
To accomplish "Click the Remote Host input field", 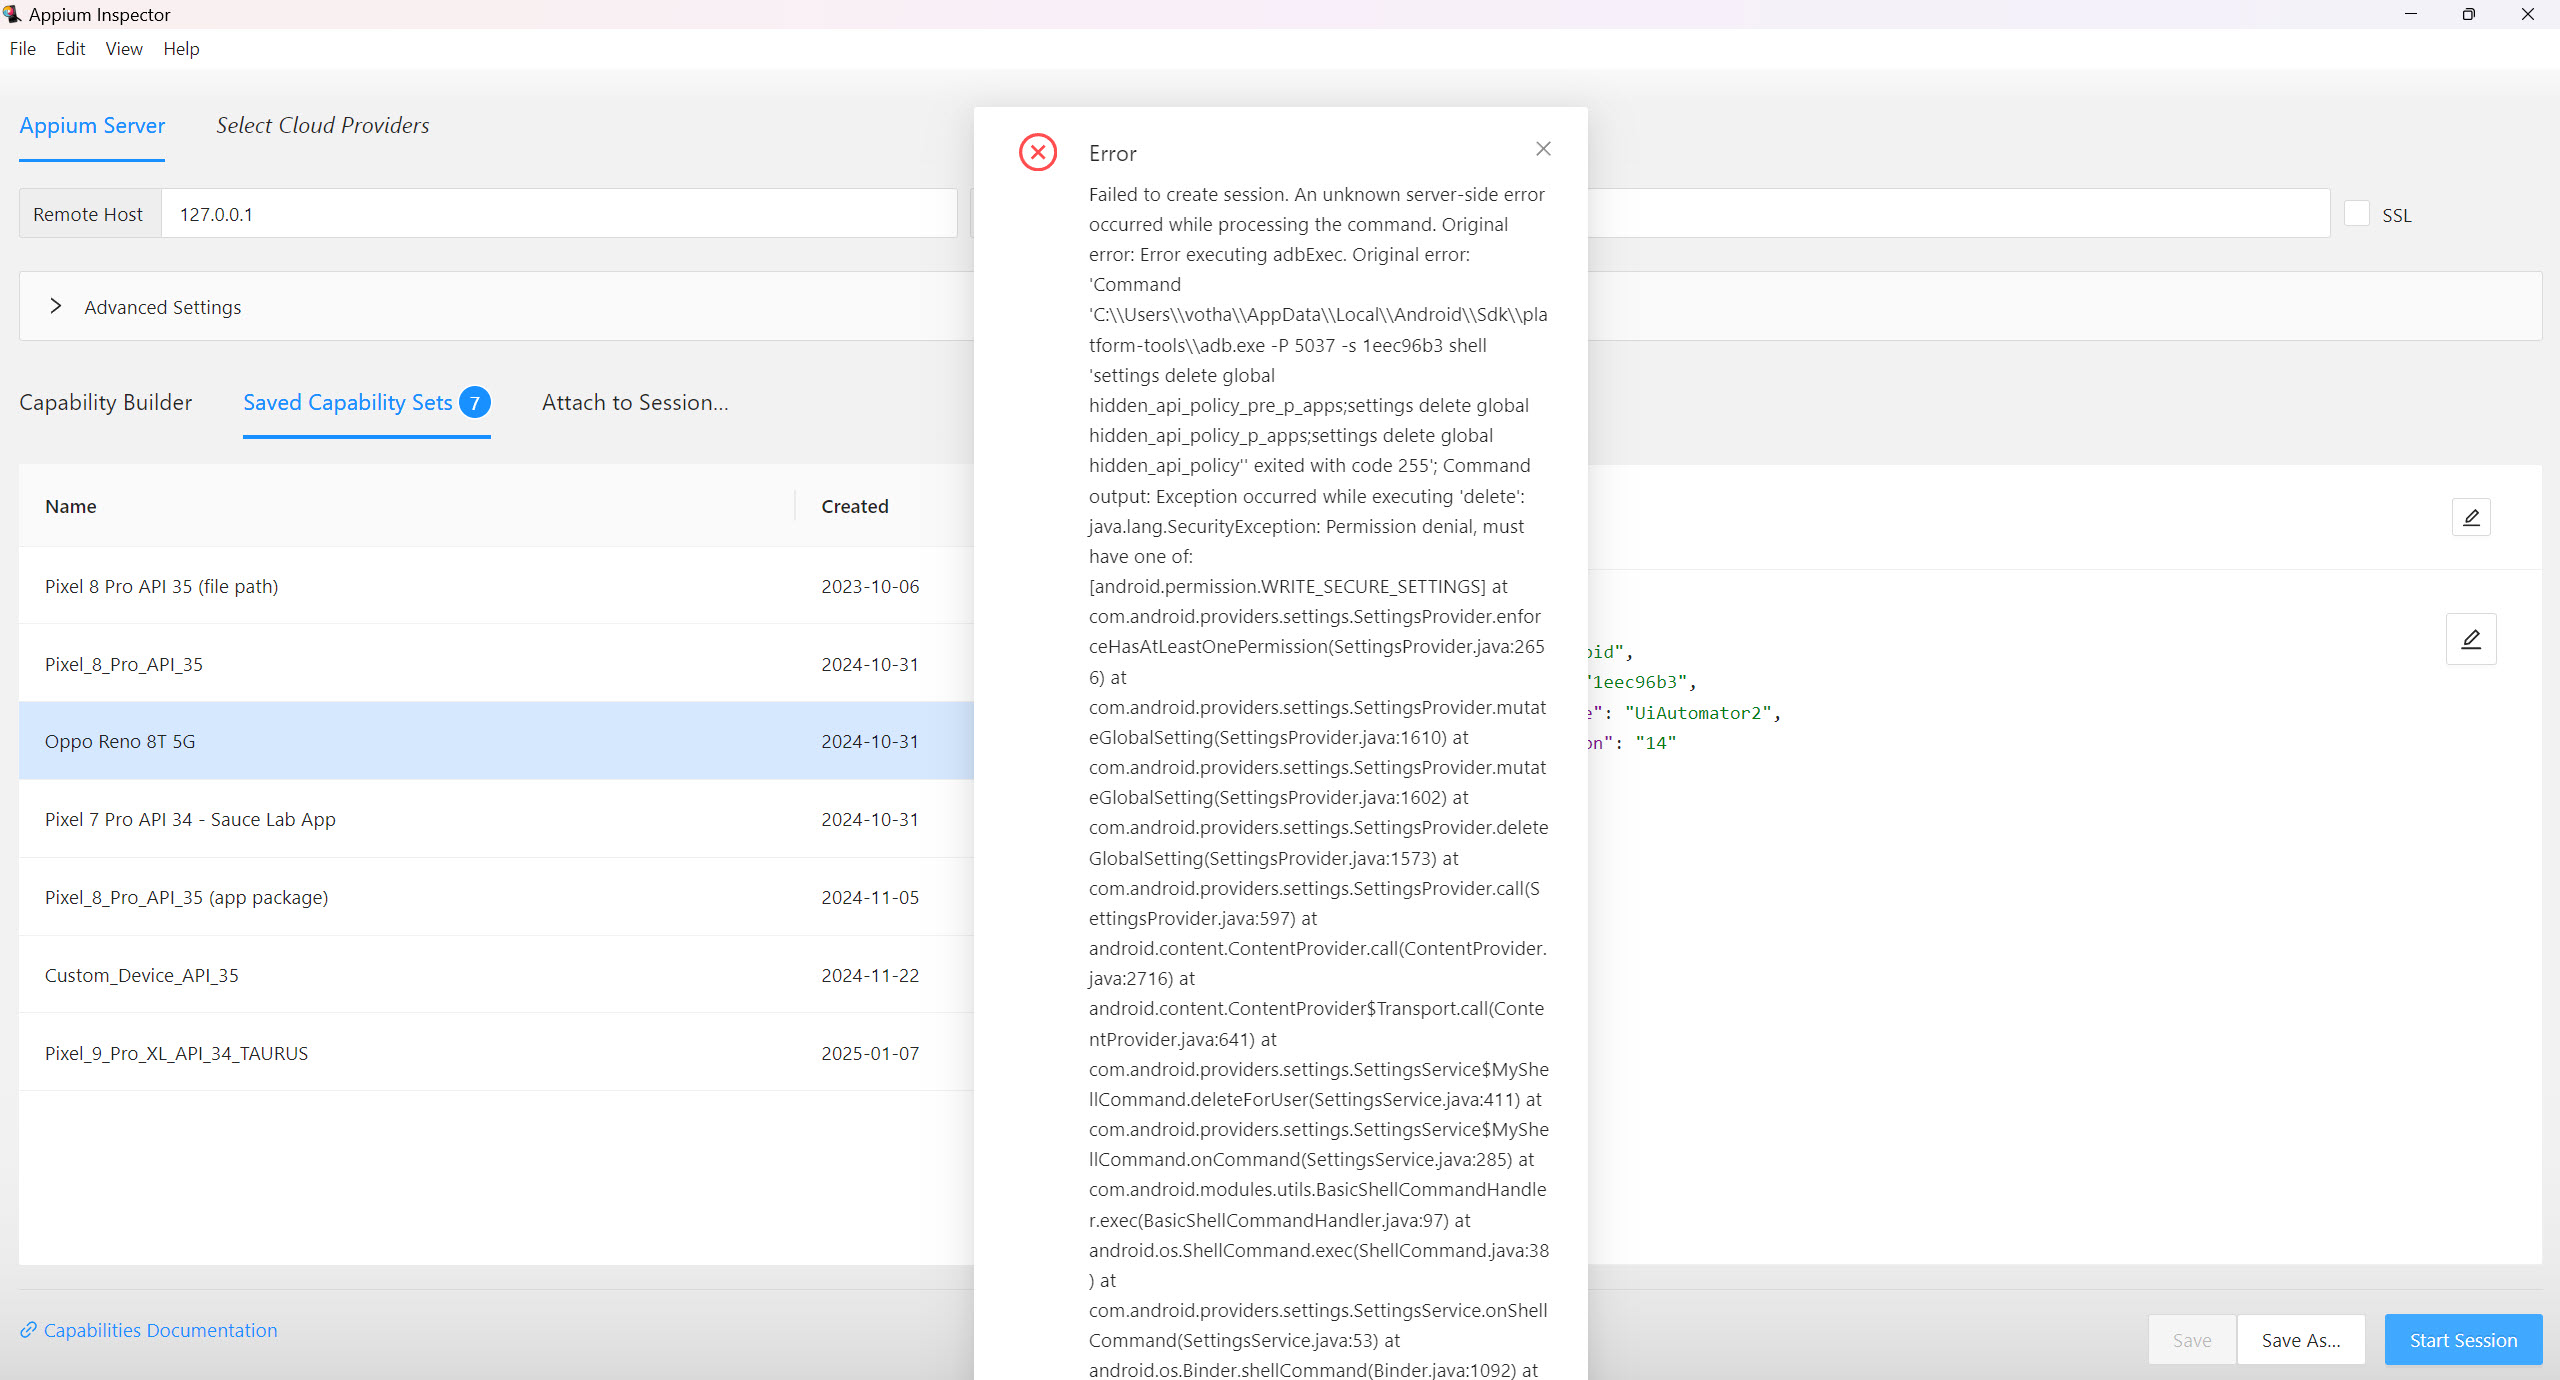I will pos(559,214).
